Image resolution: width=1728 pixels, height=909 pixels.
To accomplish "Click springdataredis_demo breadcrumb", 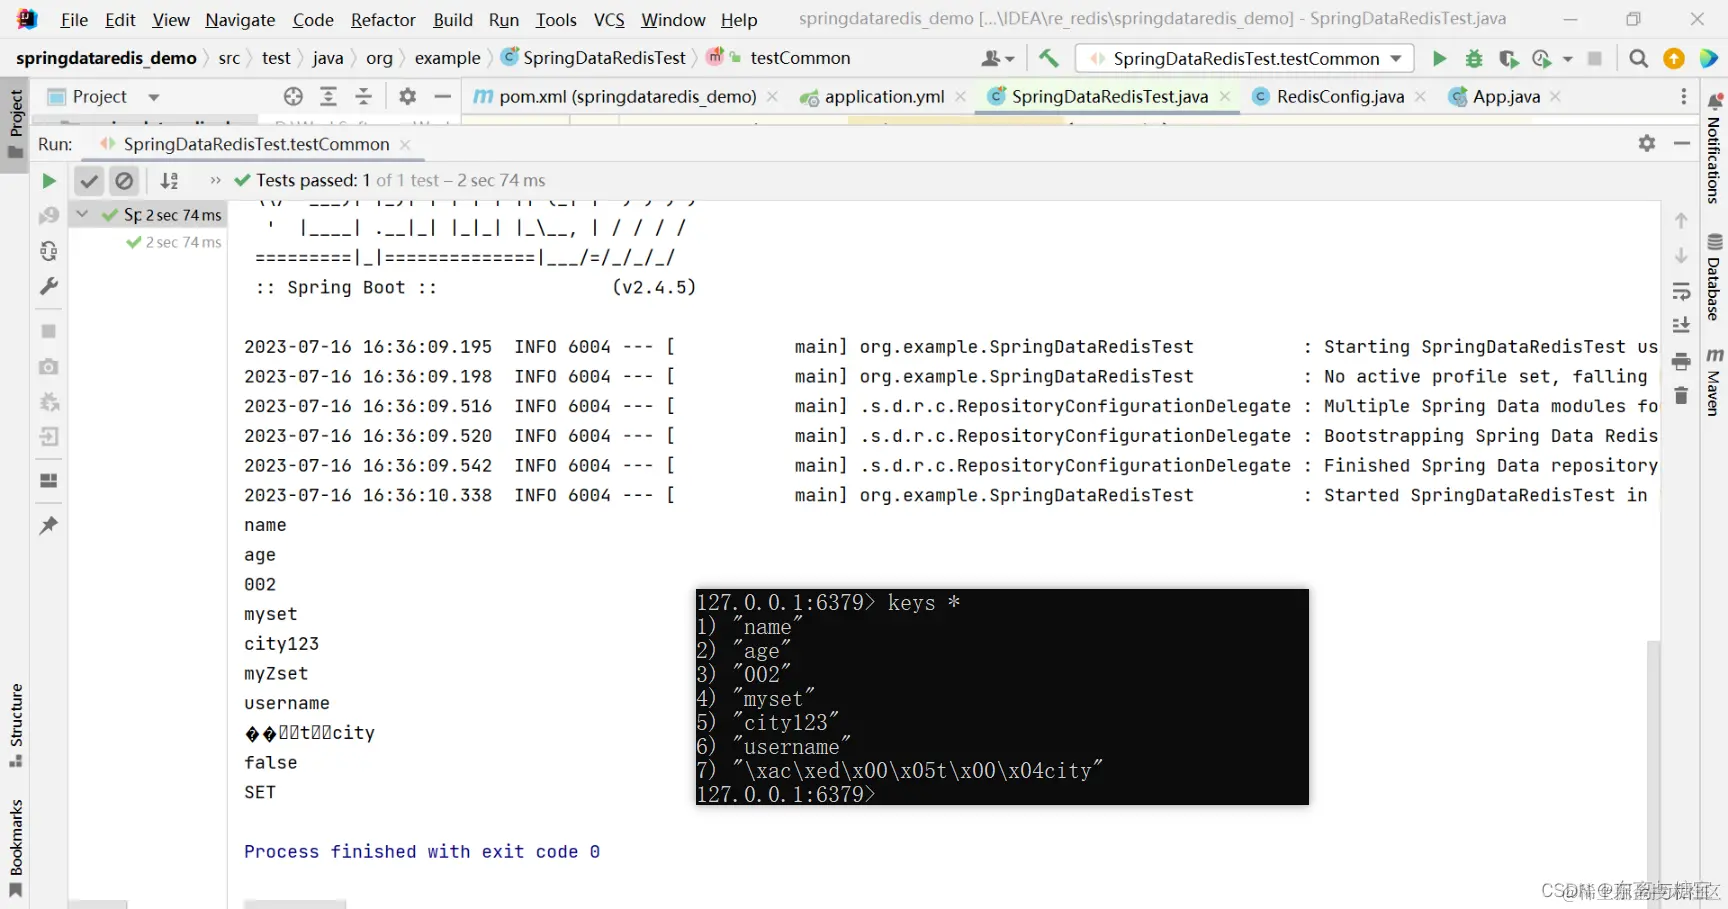I will (106, 58).
